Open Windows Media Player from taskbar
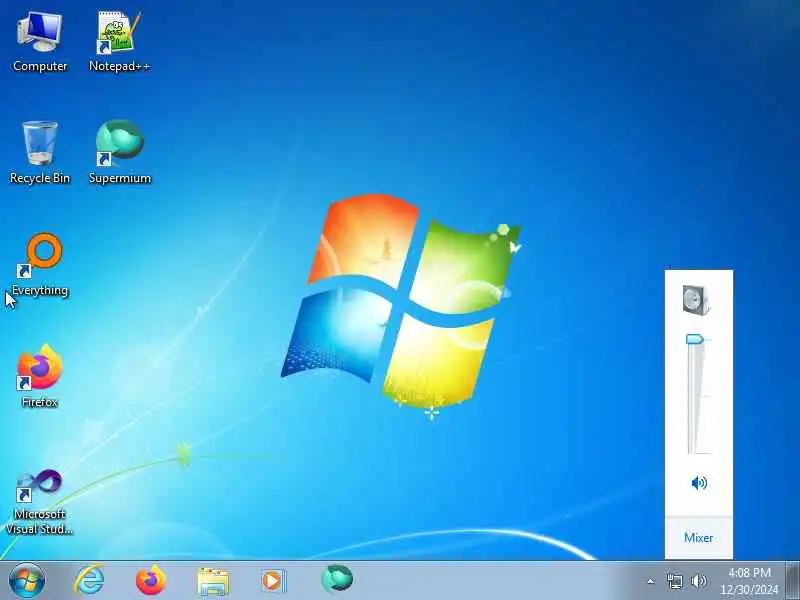This screenshot has width=800, height=600. (x=274, y=581)
